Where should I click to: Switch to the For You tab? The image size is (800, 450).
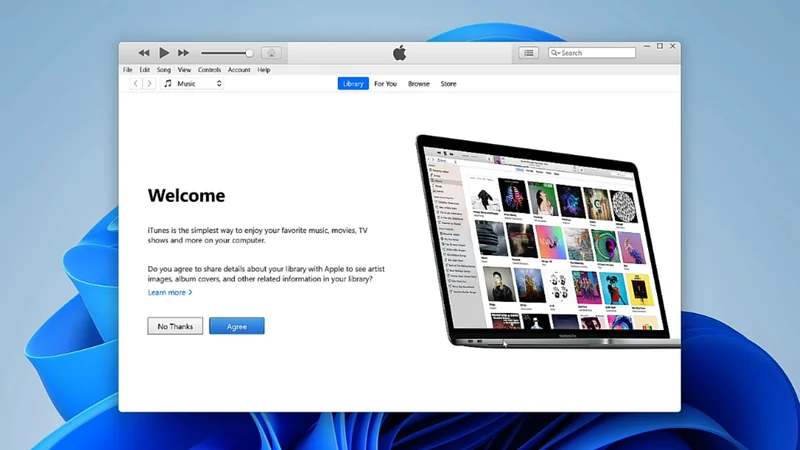tap(385, 84)
